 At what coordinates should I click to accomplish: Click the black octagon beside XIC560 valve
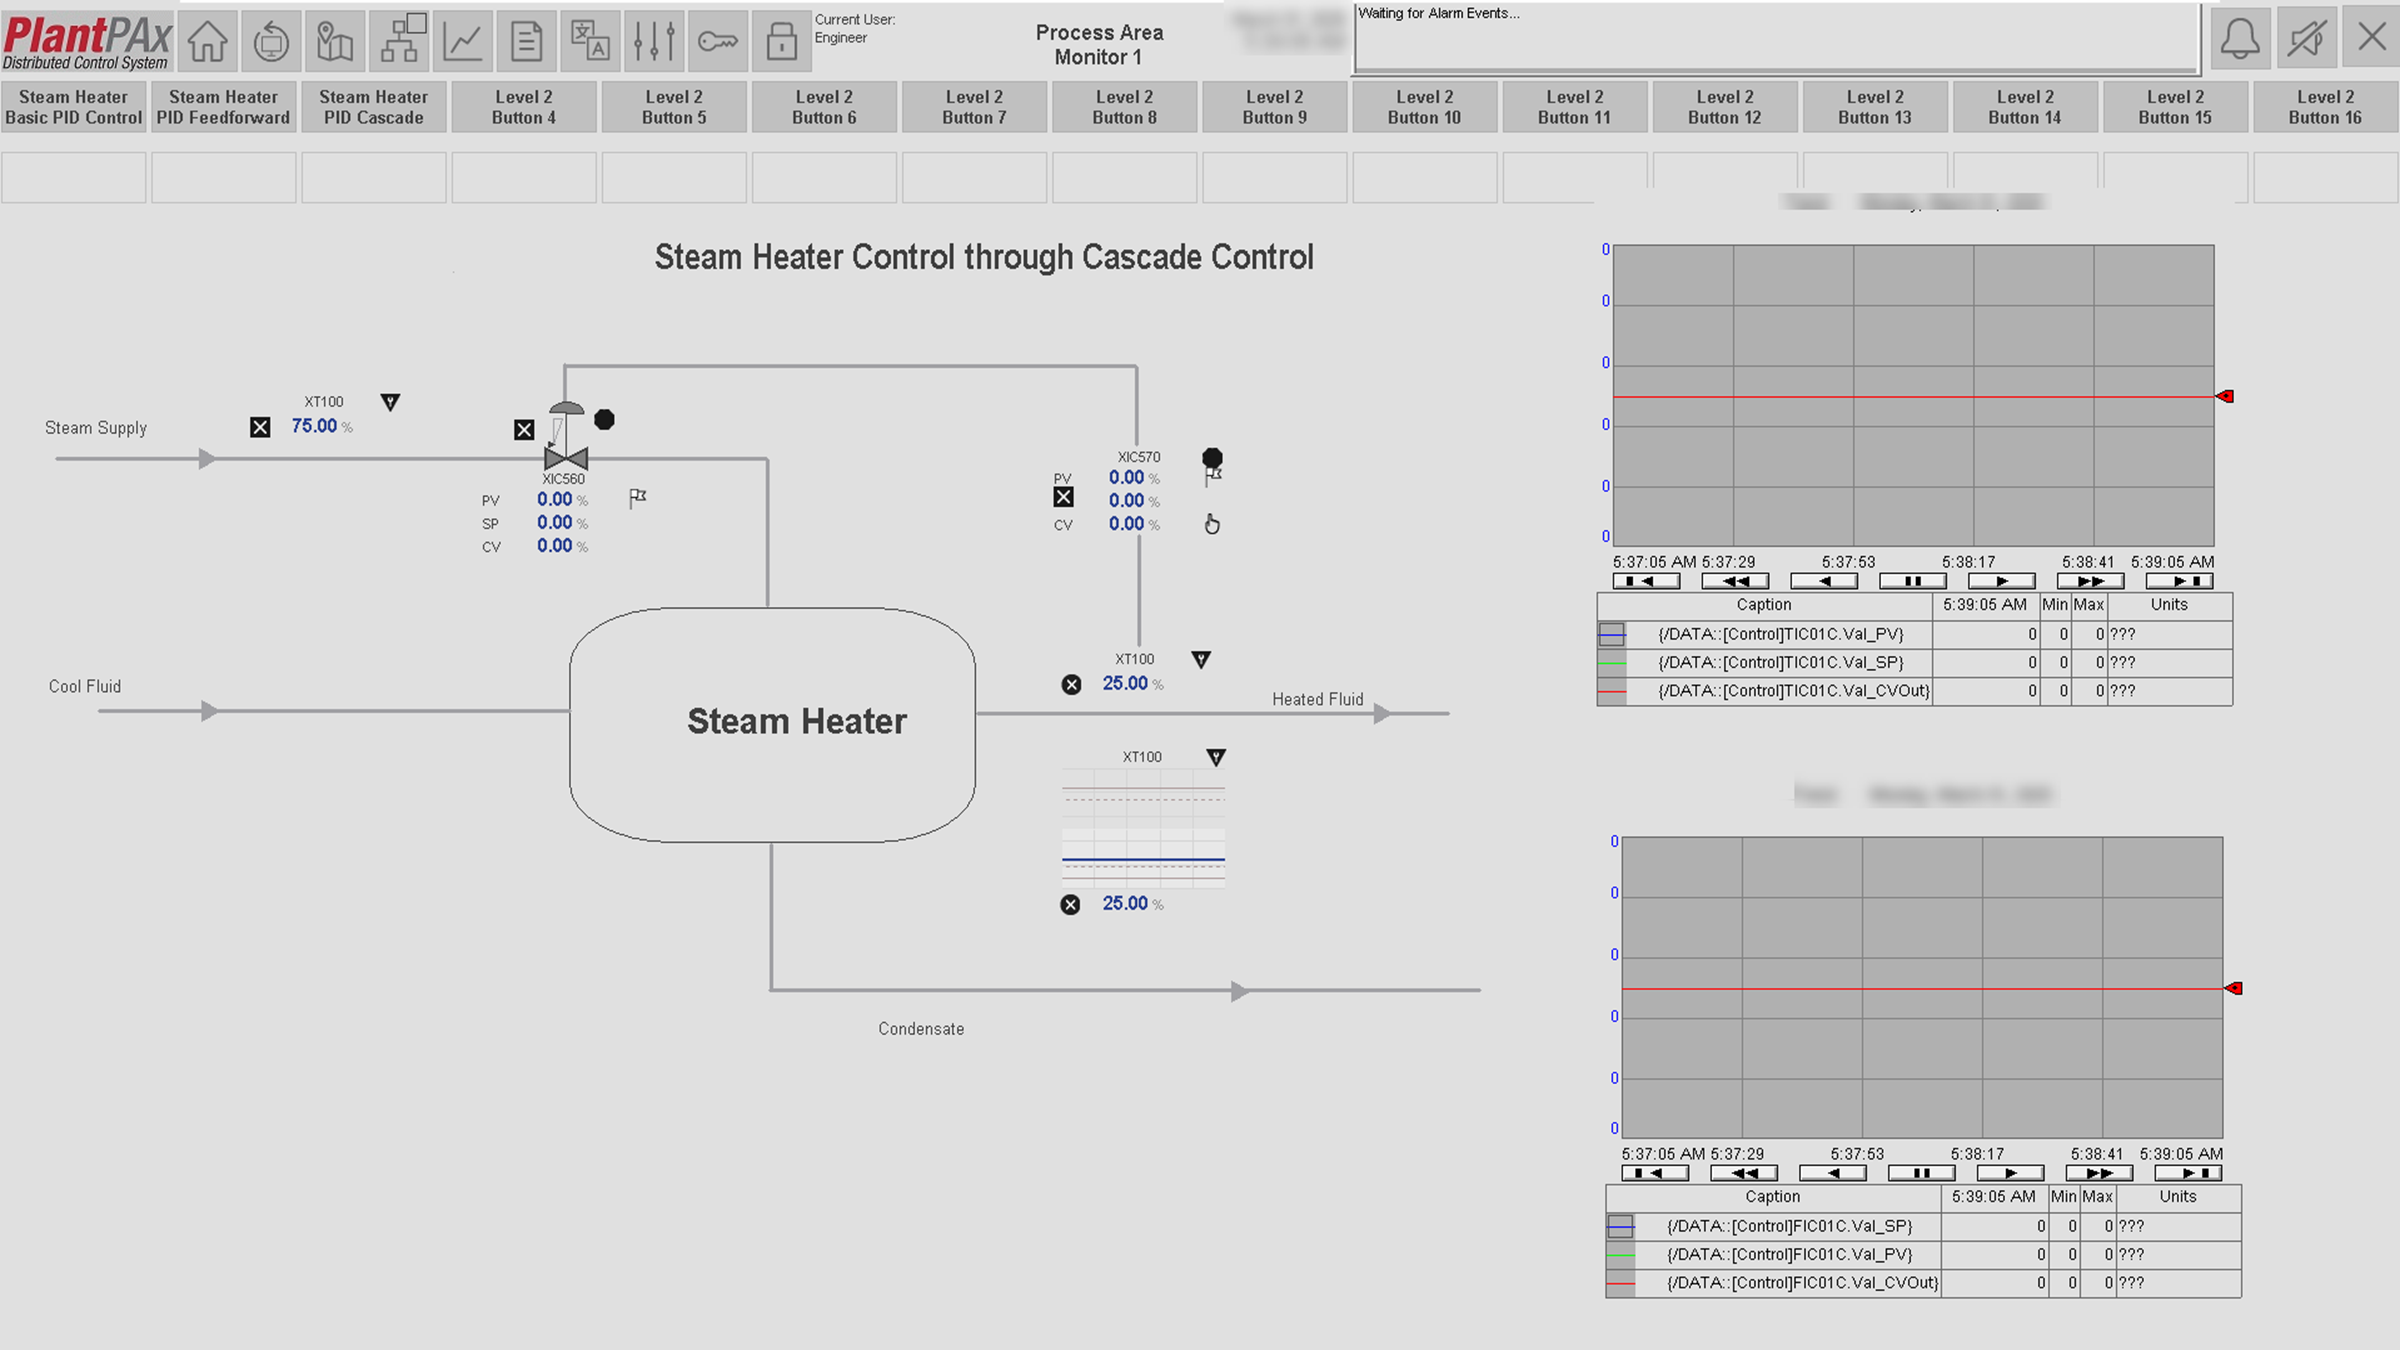tap(604, 420)
